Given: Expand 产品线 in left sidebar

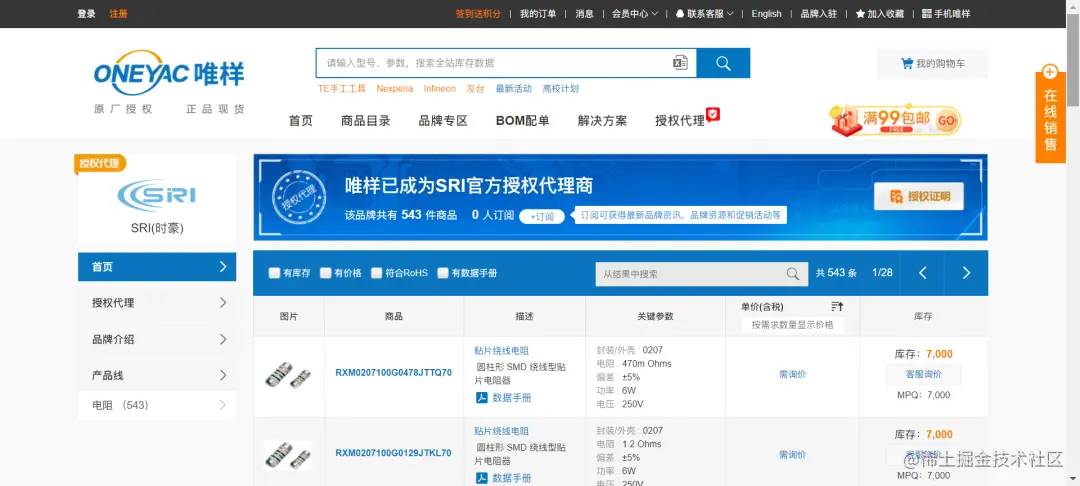Looking at the screenshot, I should pos(157,375).
